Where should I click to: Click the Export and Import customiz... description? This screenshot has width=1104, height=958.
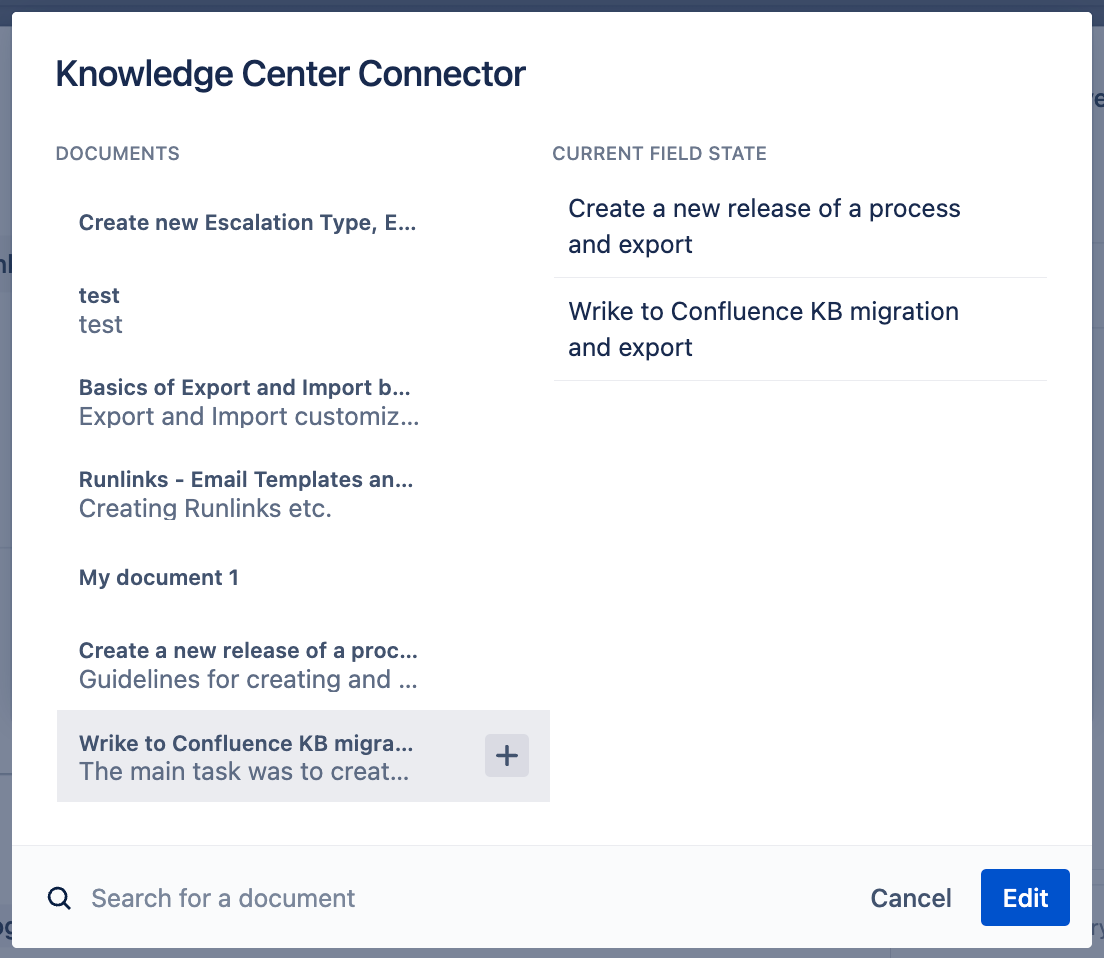click(249, 417)
